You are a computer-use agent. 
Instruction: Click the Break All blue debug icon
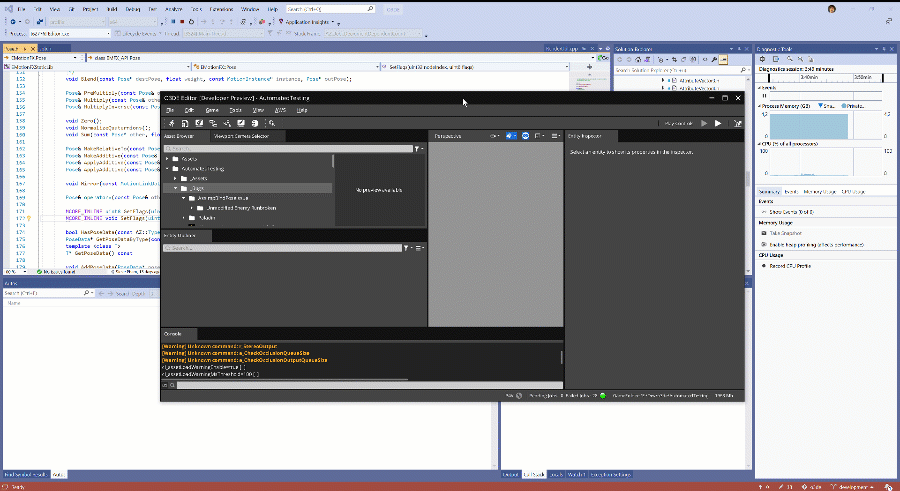click(173, 22)
